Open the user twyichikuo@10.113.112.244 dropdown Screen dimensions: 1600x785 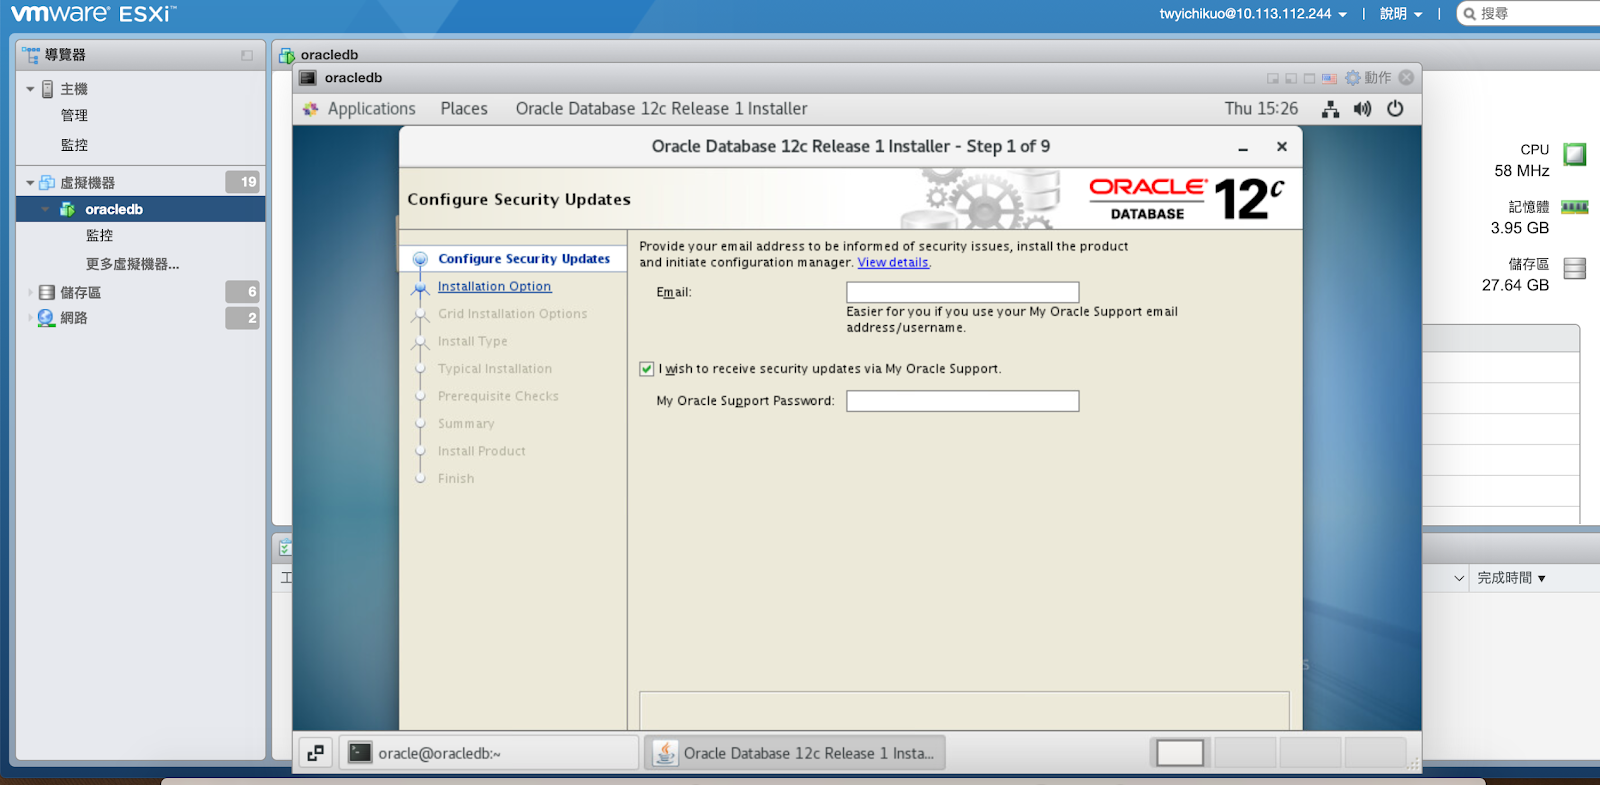click(x=1253, y=14)
